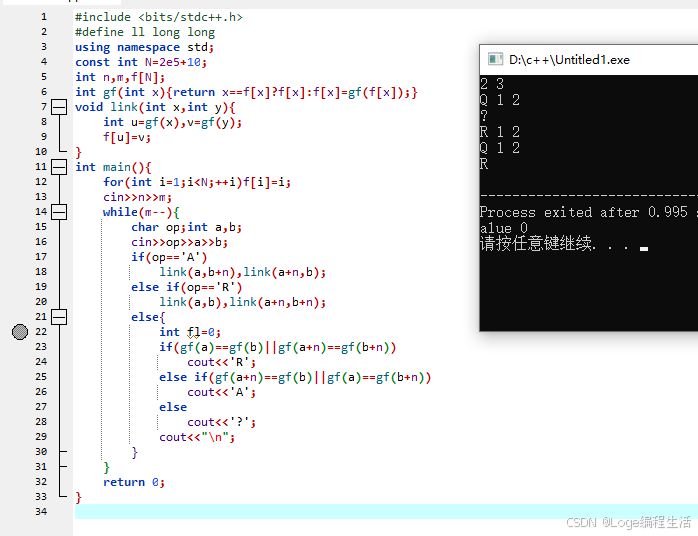This screenshot has width=698, height=536.
Task: Click 'cout<<"\n";' statement
Action: tap(197, 437)
